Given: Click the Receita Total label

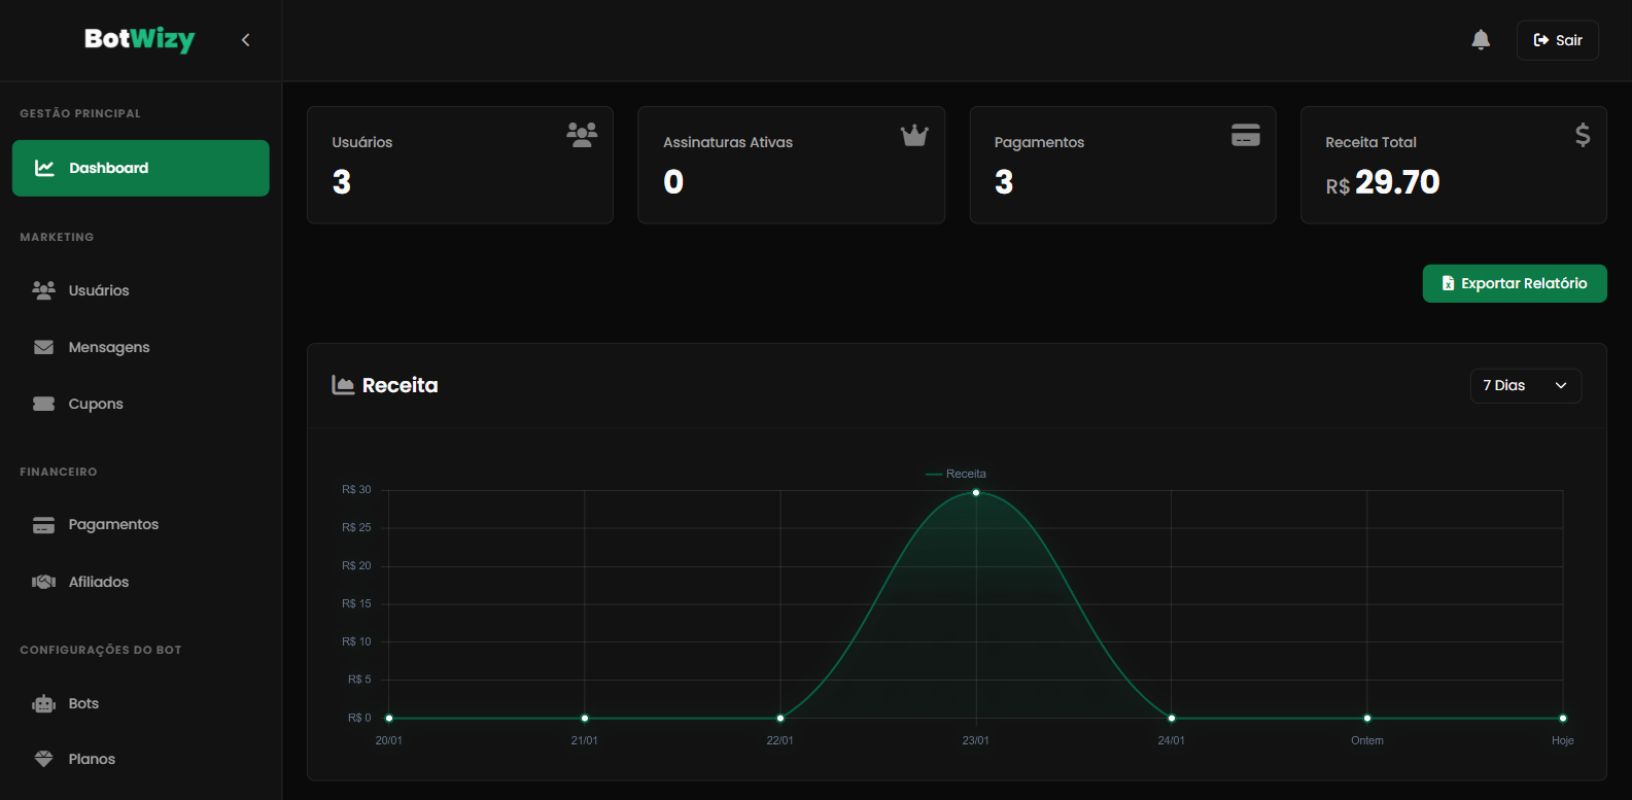Looking at the screenshot, I should click(1371, 142).
